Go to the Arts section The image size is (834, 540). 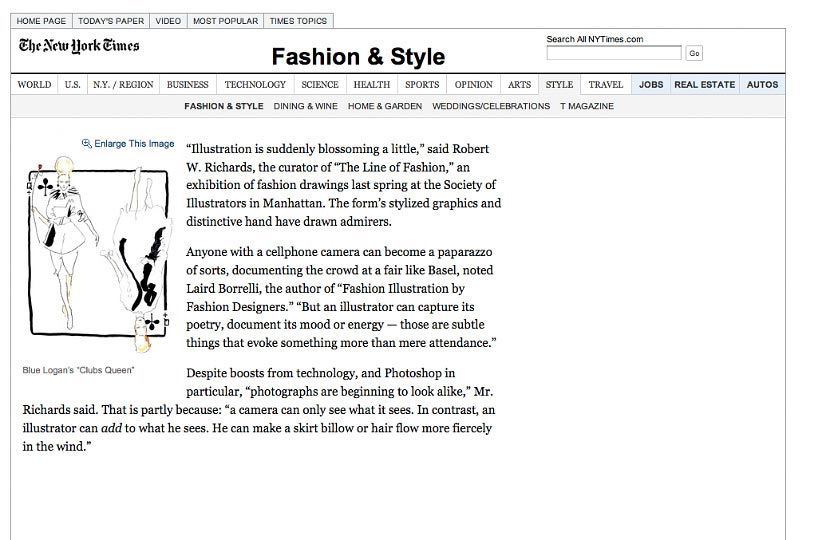click(x=519, y=85)
